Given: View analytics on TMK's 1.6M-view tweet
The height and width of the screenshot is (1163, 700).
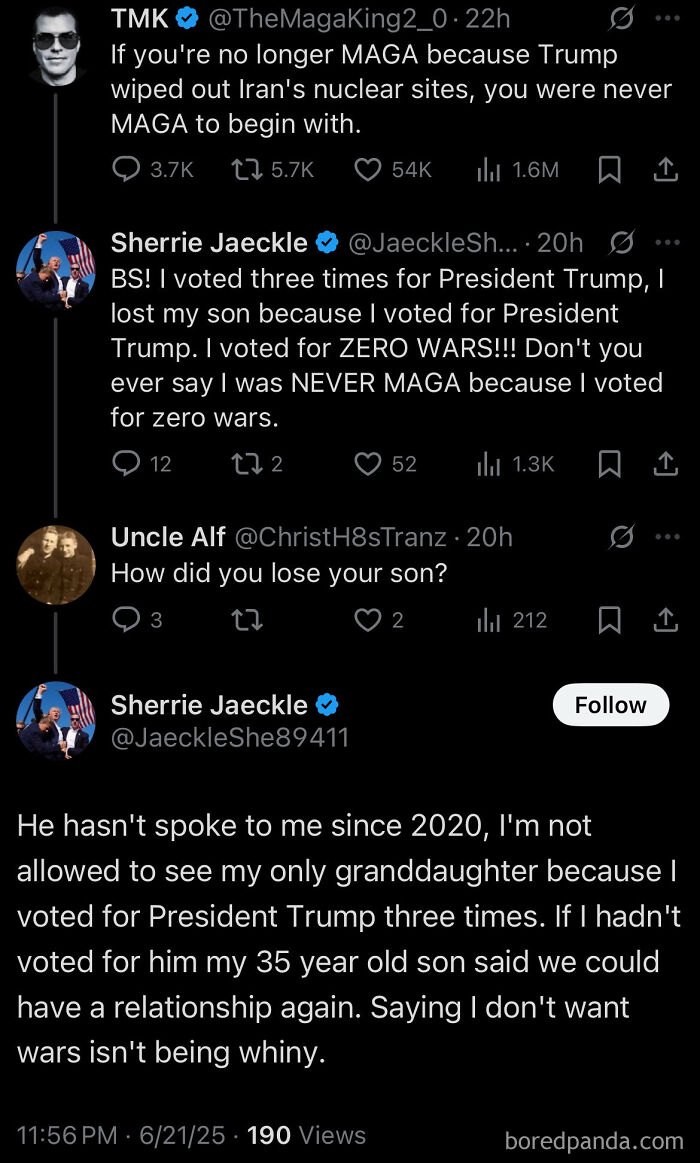Looking at the screenshot, I should point(488,171).
